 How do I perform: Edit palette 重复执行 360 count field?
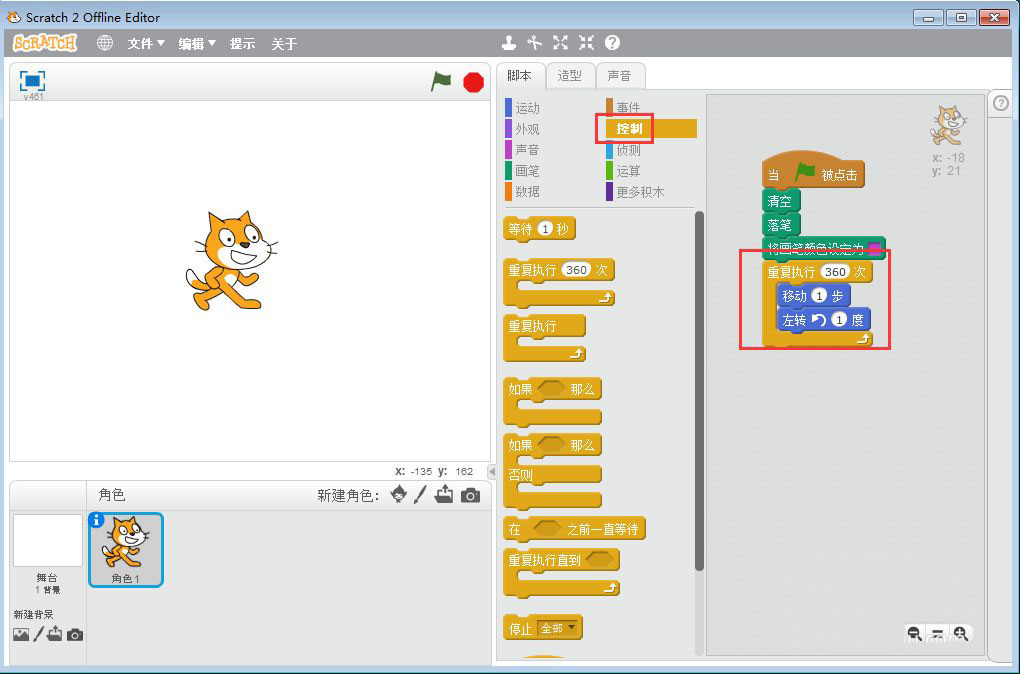[576, 269]
